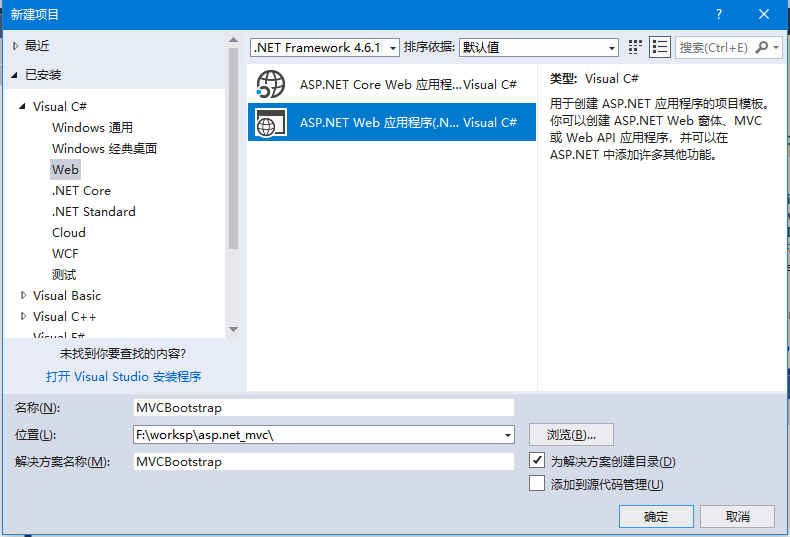Select the Web category under Visual C#
This screenshot has width=790, height=537.
(x=65, y=169)
